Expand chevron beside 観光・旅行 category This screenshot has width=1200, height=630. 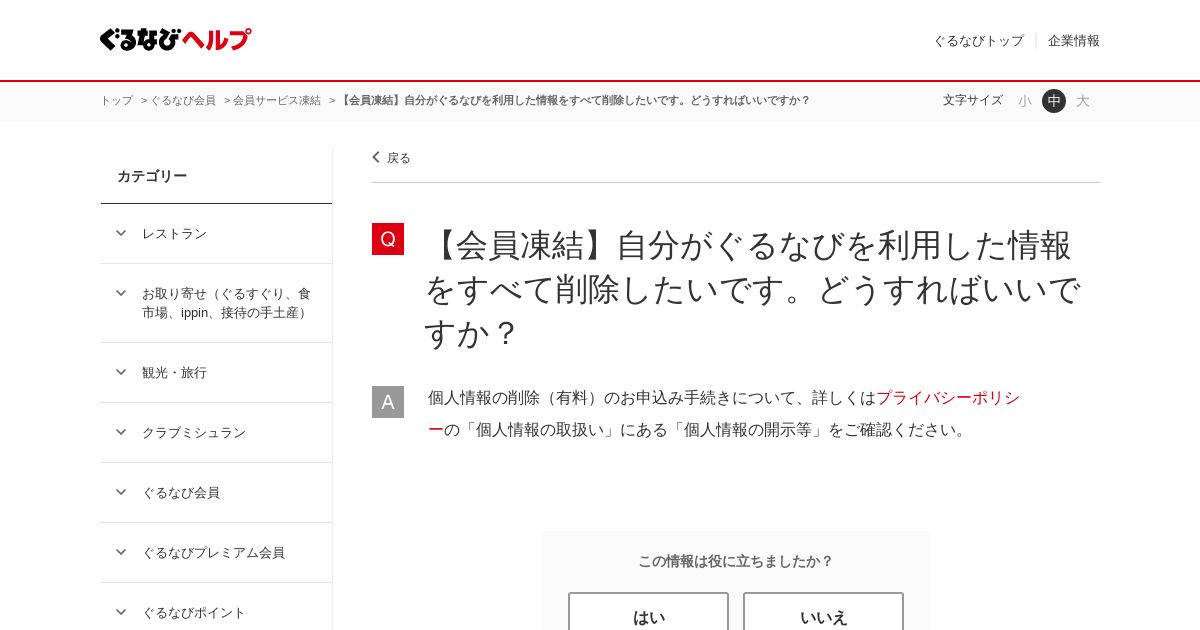(x=121, y=372)
